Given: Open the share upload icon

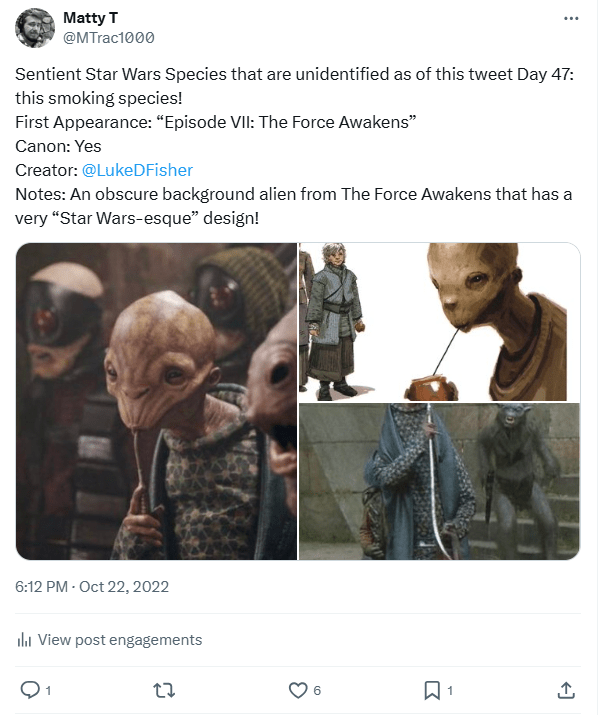Looking at the screenshot, I should pyautogui.click(x=566, y=690).
